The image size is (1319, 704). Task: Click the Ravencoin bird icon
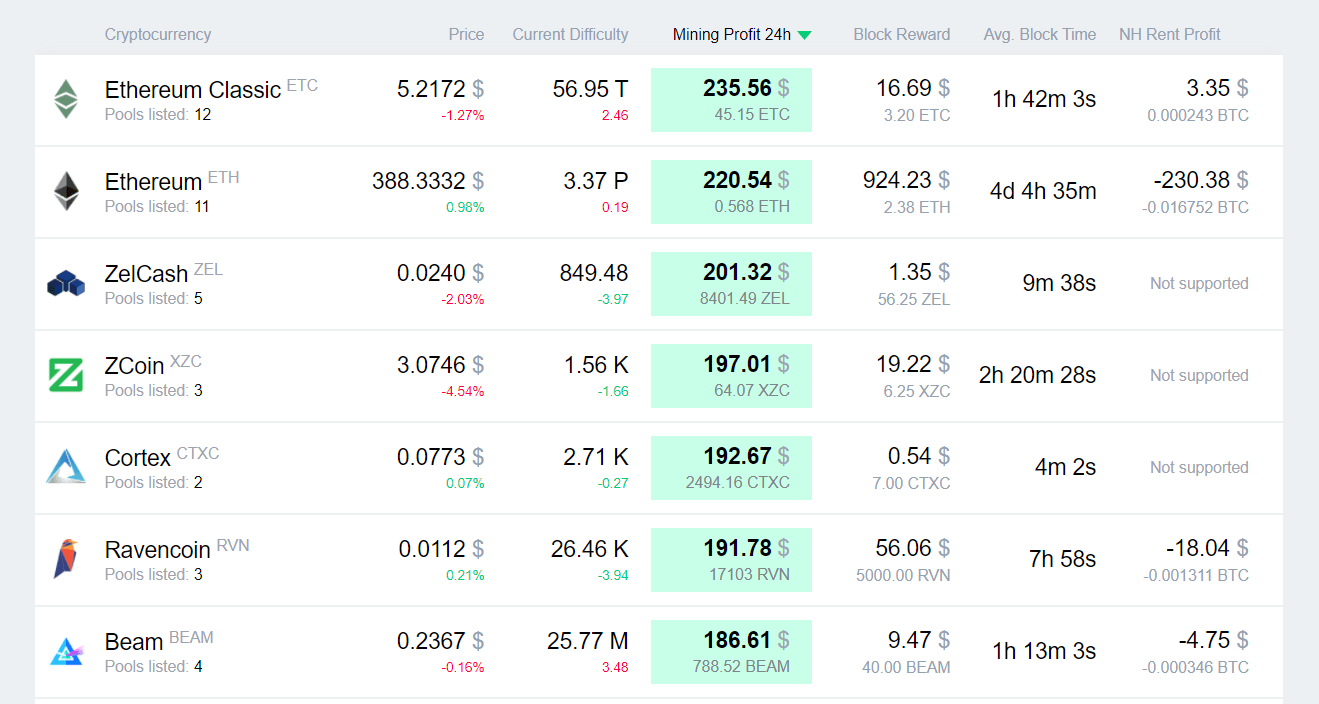[66, 559]
